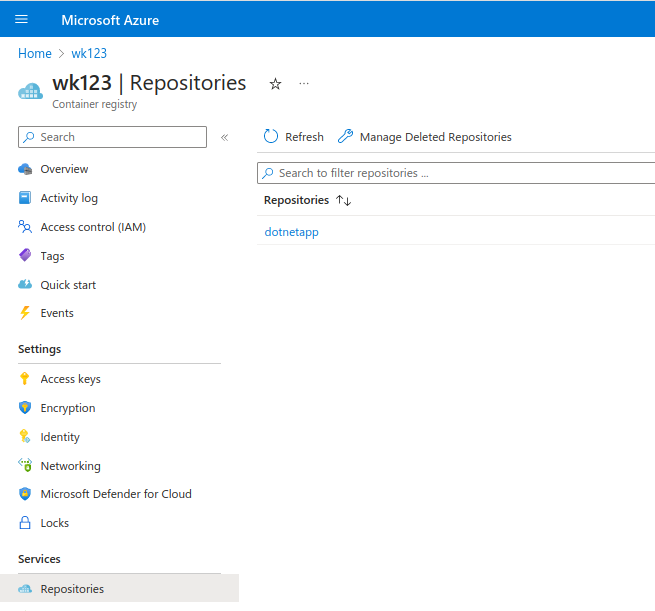
Task: Open Identity settings
Action: (60, 437)
